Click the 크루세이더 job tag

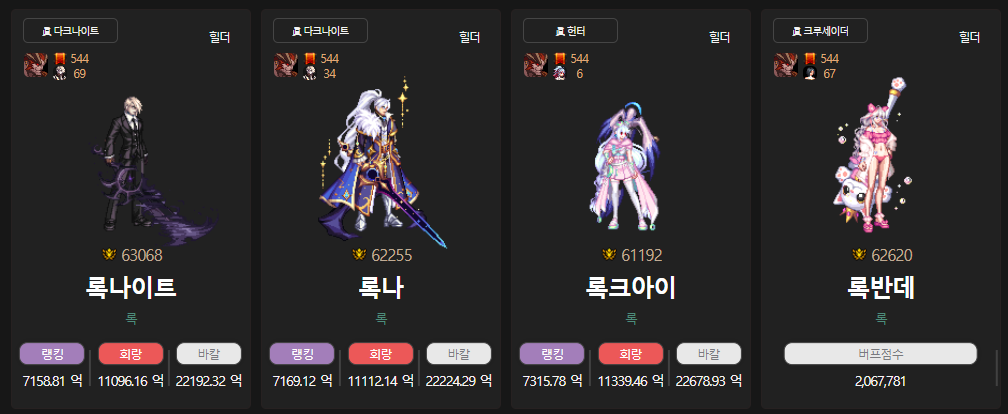[820, 30]
